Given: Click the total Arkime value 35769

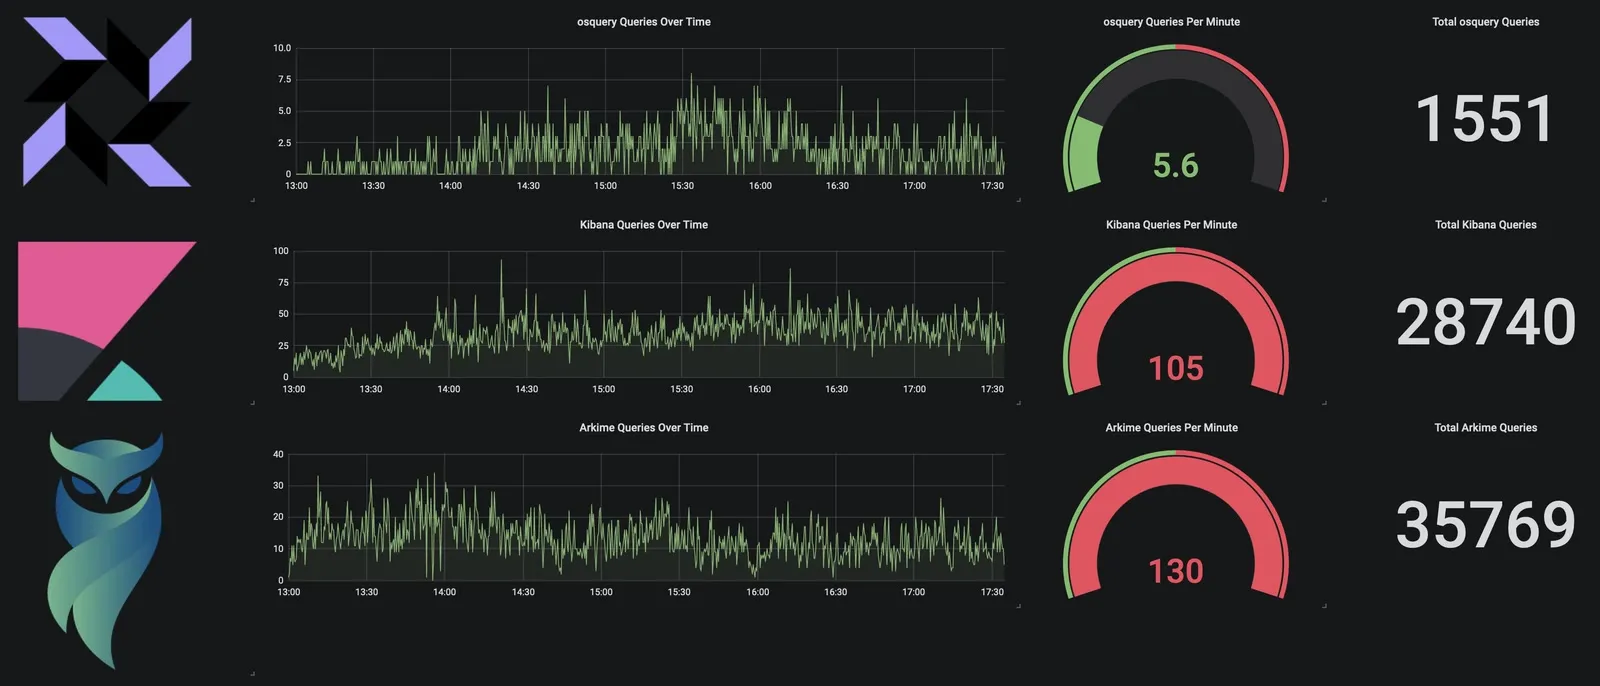Looking at the screenshot, I should [x=1485, y=525].
